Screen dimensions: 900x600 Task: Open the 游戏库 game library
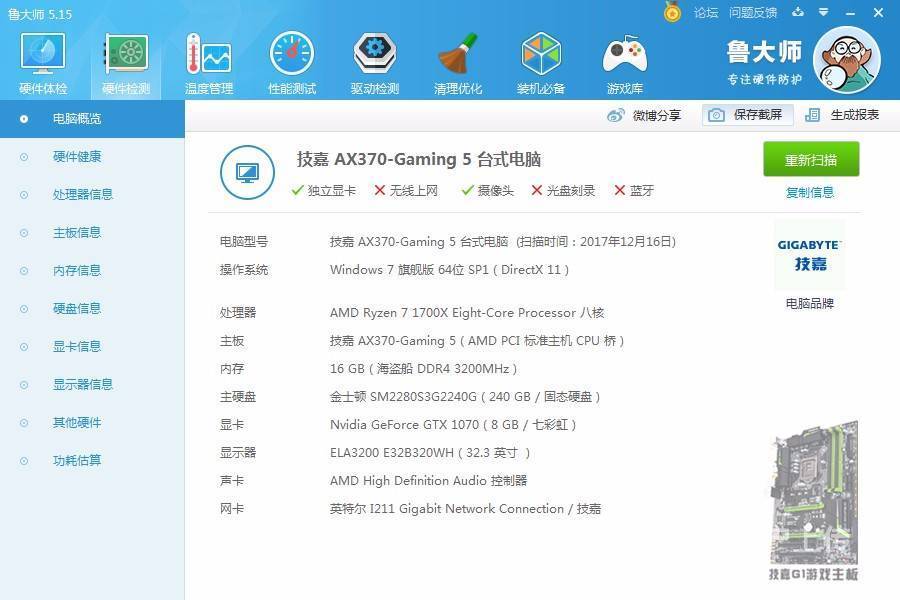point(623,60)
